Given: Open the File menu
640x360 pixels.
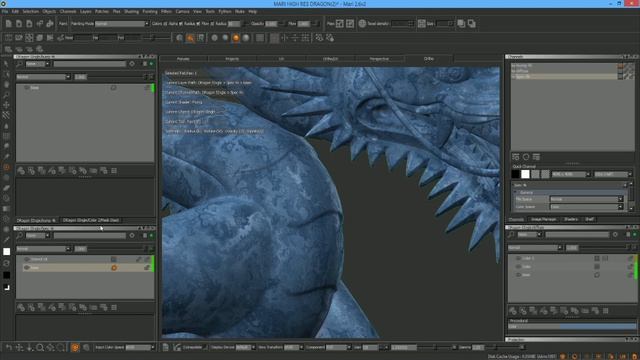Looking at the screenshot, I should 4,11.
